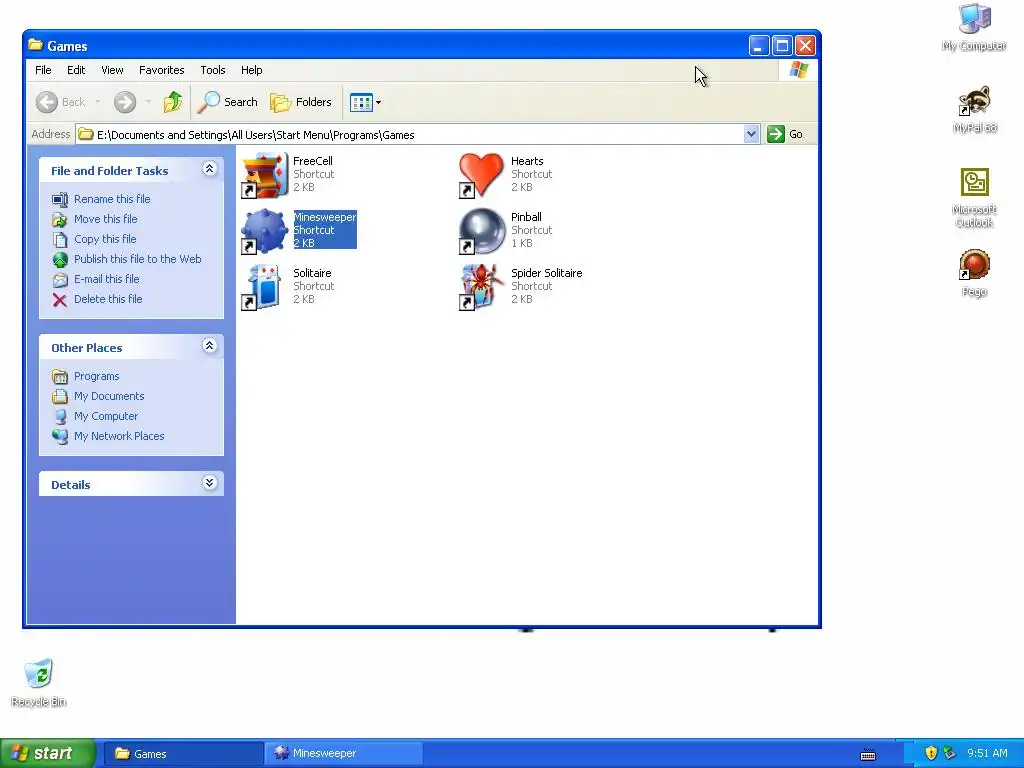Select the Solitaire card icon
1024x768 pixels.
tap(264, 287)
